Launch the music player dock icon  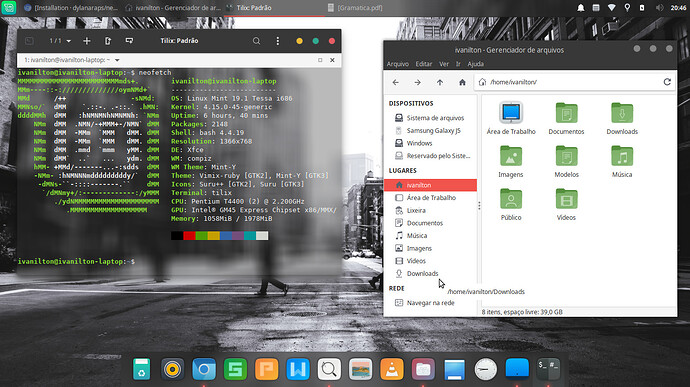click(x=172, y=369)
